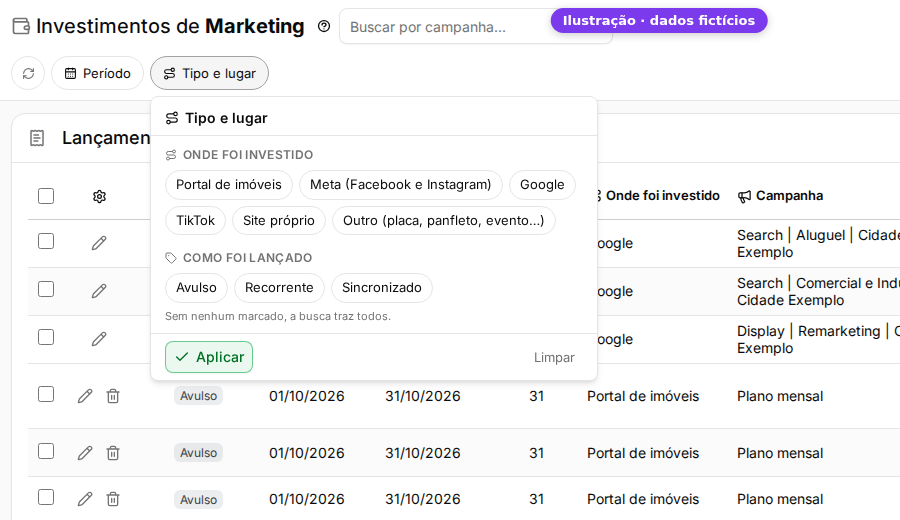This screenshot has width=900, height=520.
Task: Click the help icon beside Investimentos de Marketing
Action: (x=324, y=26)
